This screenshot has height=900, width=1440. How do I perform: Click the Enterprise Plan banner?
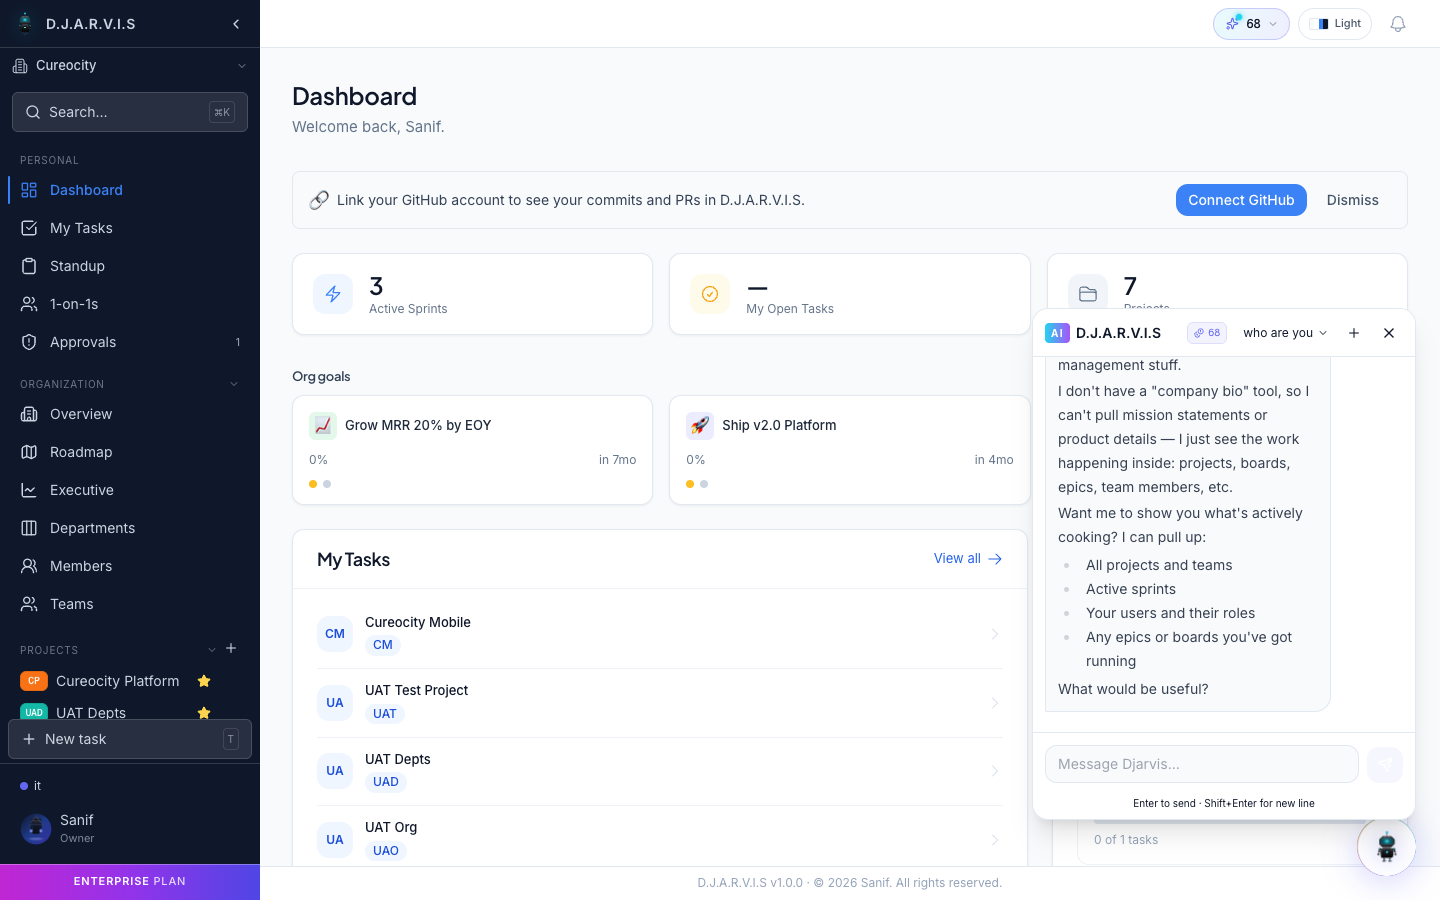tap(130, 882)
